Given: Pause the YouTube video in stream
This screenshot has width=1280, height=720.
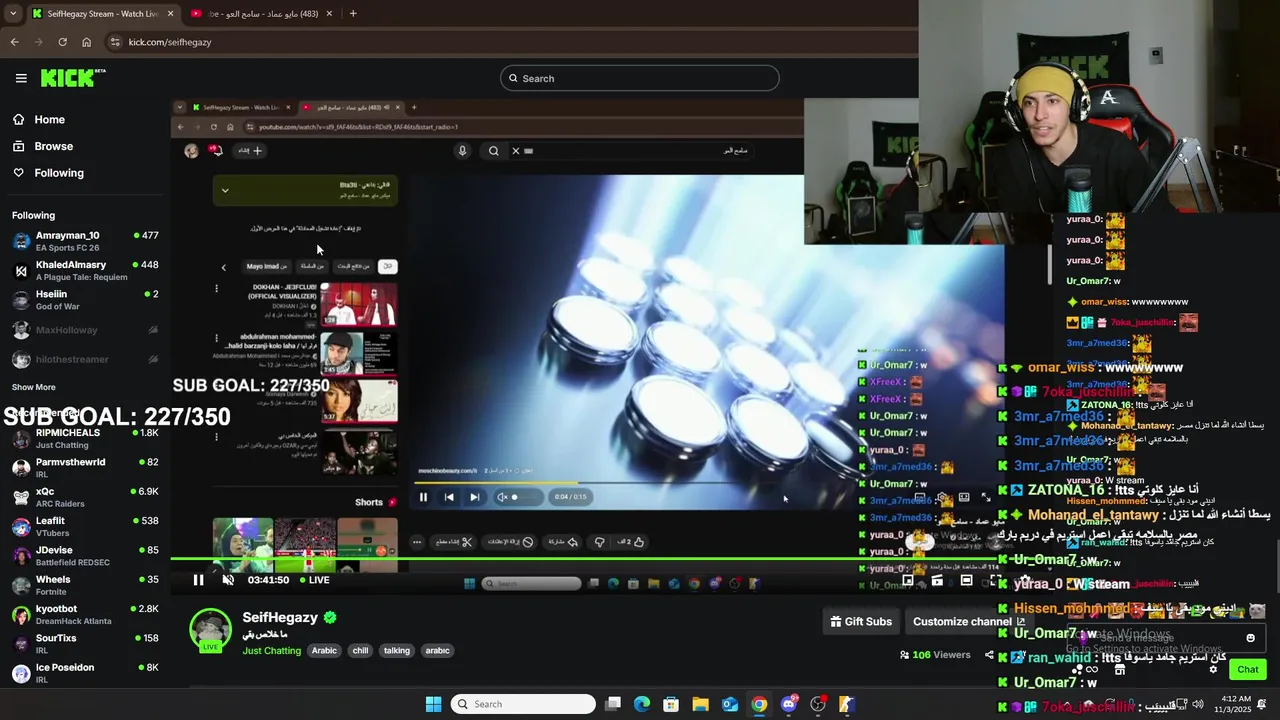Looking at the screenshot, I should coord(423,497).
